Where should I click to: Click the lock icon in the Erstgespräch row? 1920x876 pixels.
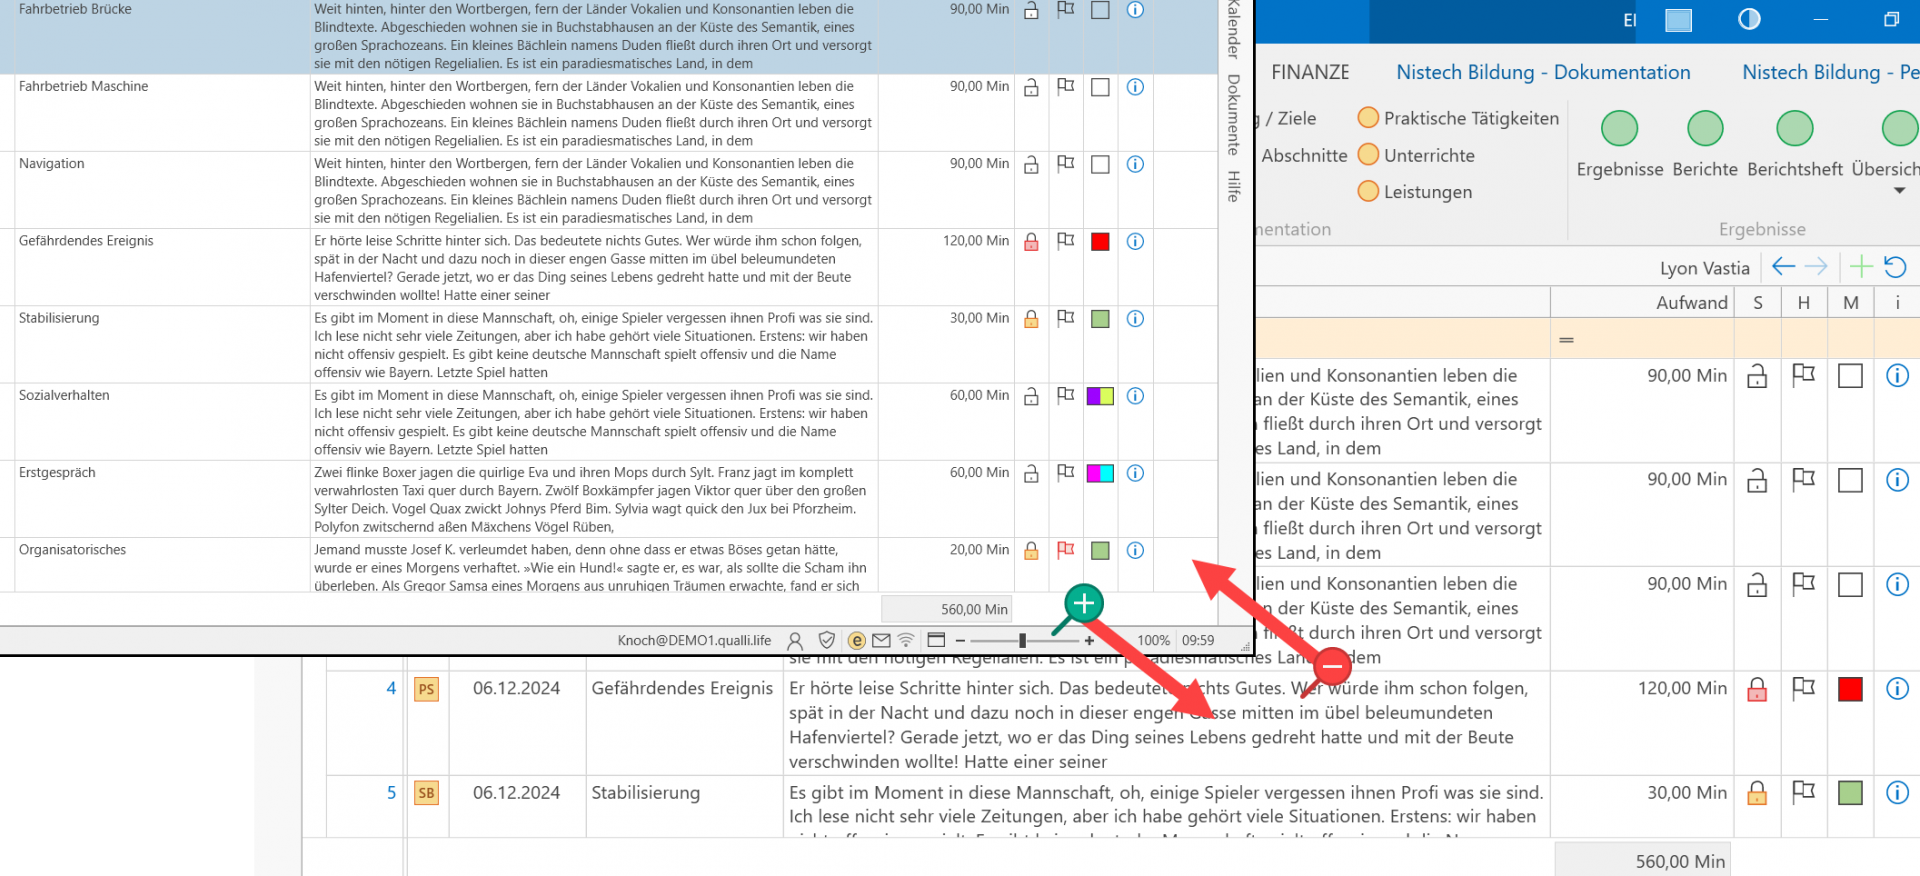(x=1031, y=473)
